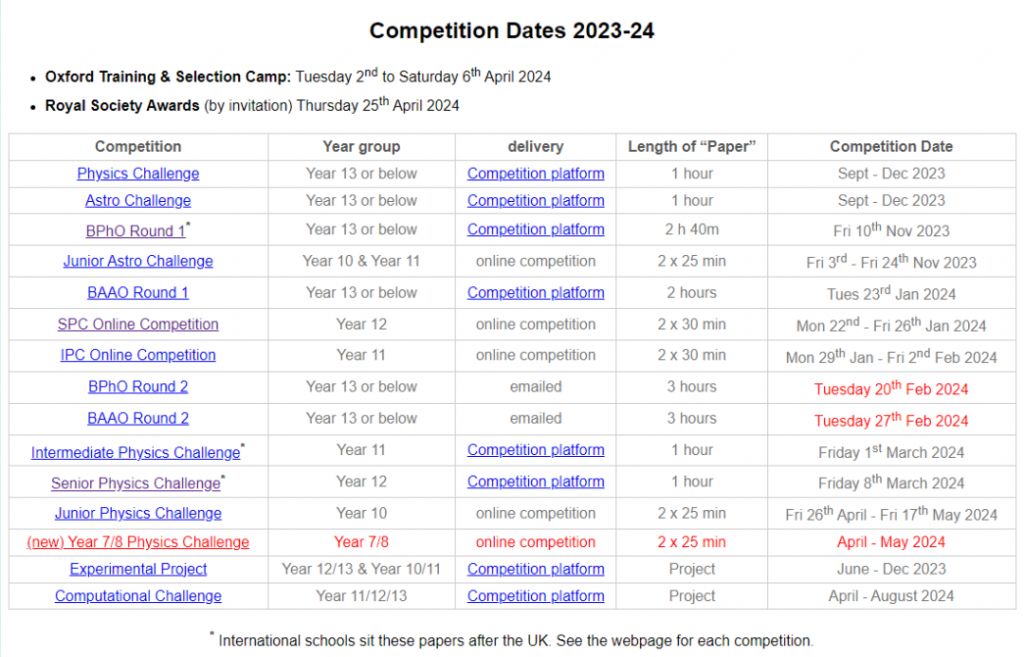
Task: Click Competition platform link in BAAO Round 1 row
Action: click(x=535, y=293)
